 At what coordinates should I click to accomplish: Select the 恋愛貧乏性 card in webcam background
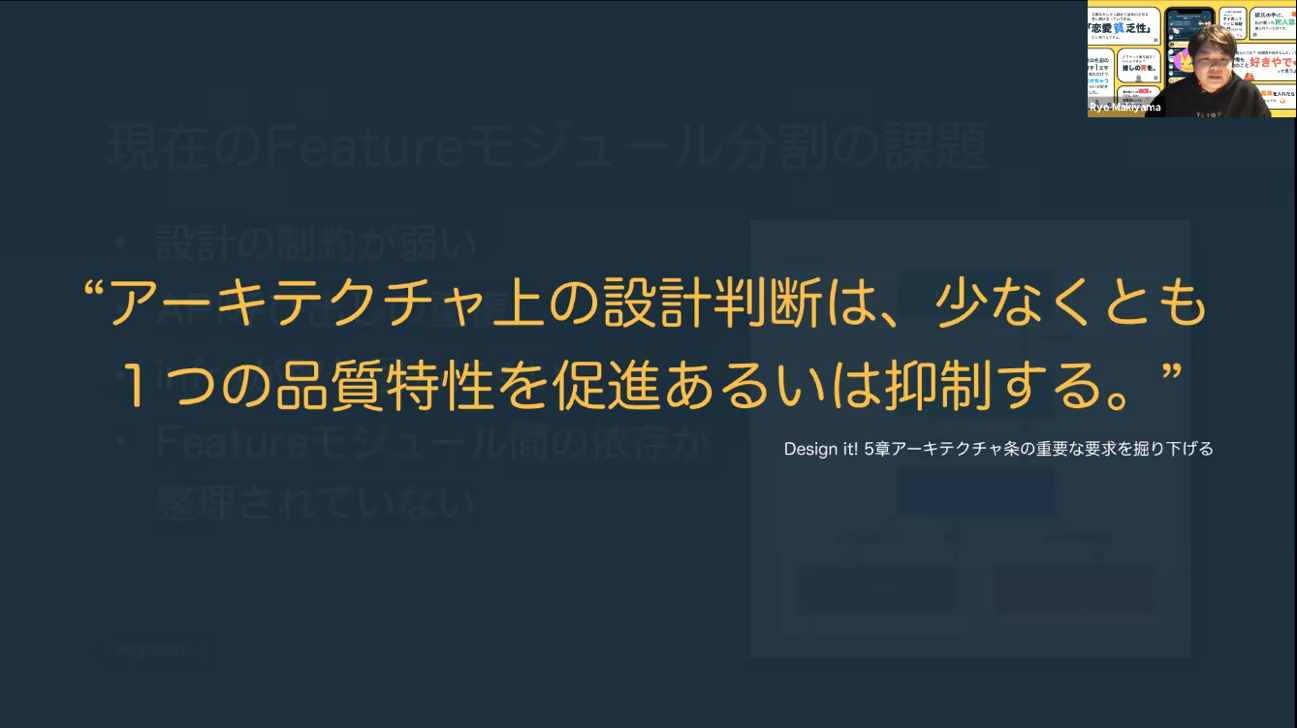(1124, 26)
